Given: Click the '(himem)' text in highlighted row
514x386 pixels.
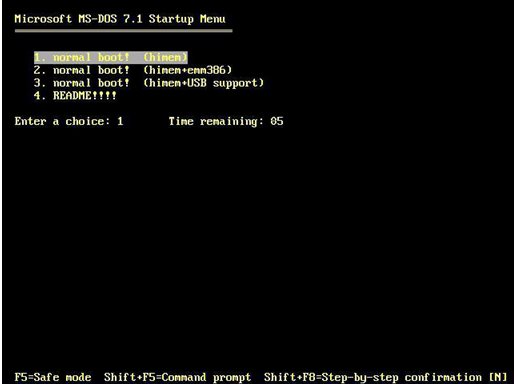Looking at the screenshot, I should pyautogui.click(x=165, y=57).
